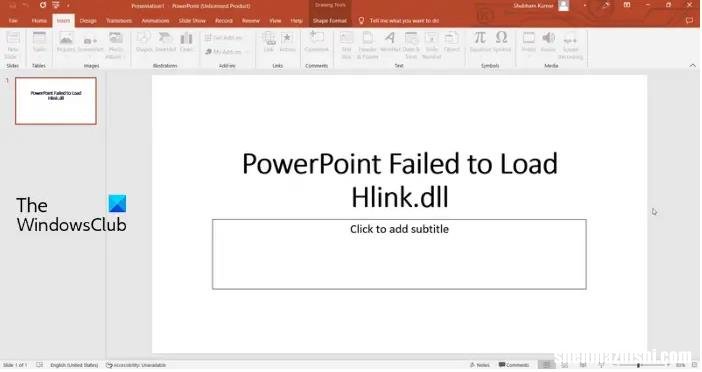Open the Table insert button
This screenshot has height=372, width=702.
coord(39,43)
